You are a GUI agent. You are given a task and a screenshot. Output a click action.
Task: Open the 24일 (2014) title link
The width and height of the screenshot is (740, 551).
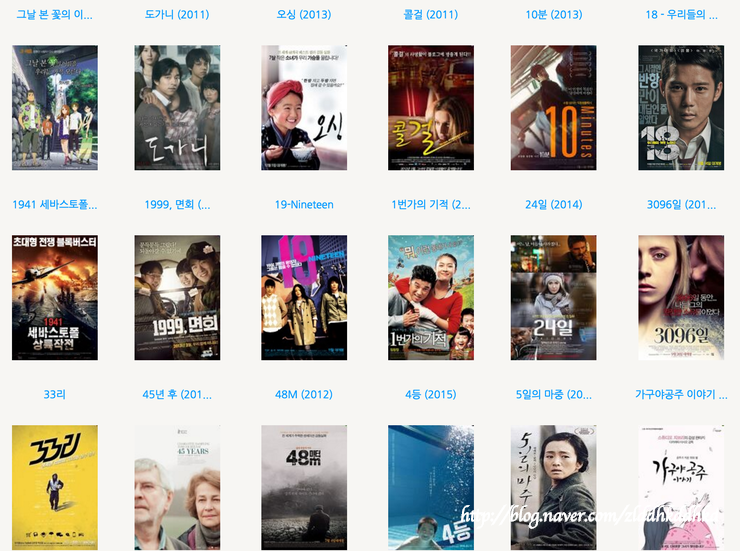554,204
